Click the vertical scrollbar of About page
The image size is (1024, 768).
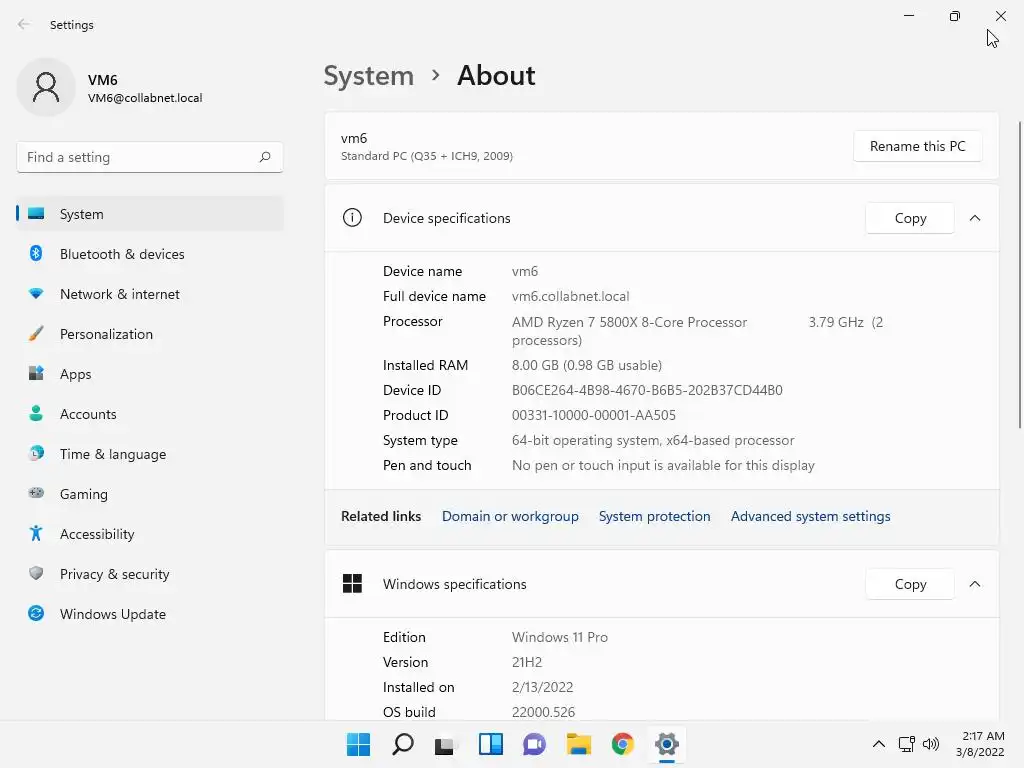pos(1020,274)
